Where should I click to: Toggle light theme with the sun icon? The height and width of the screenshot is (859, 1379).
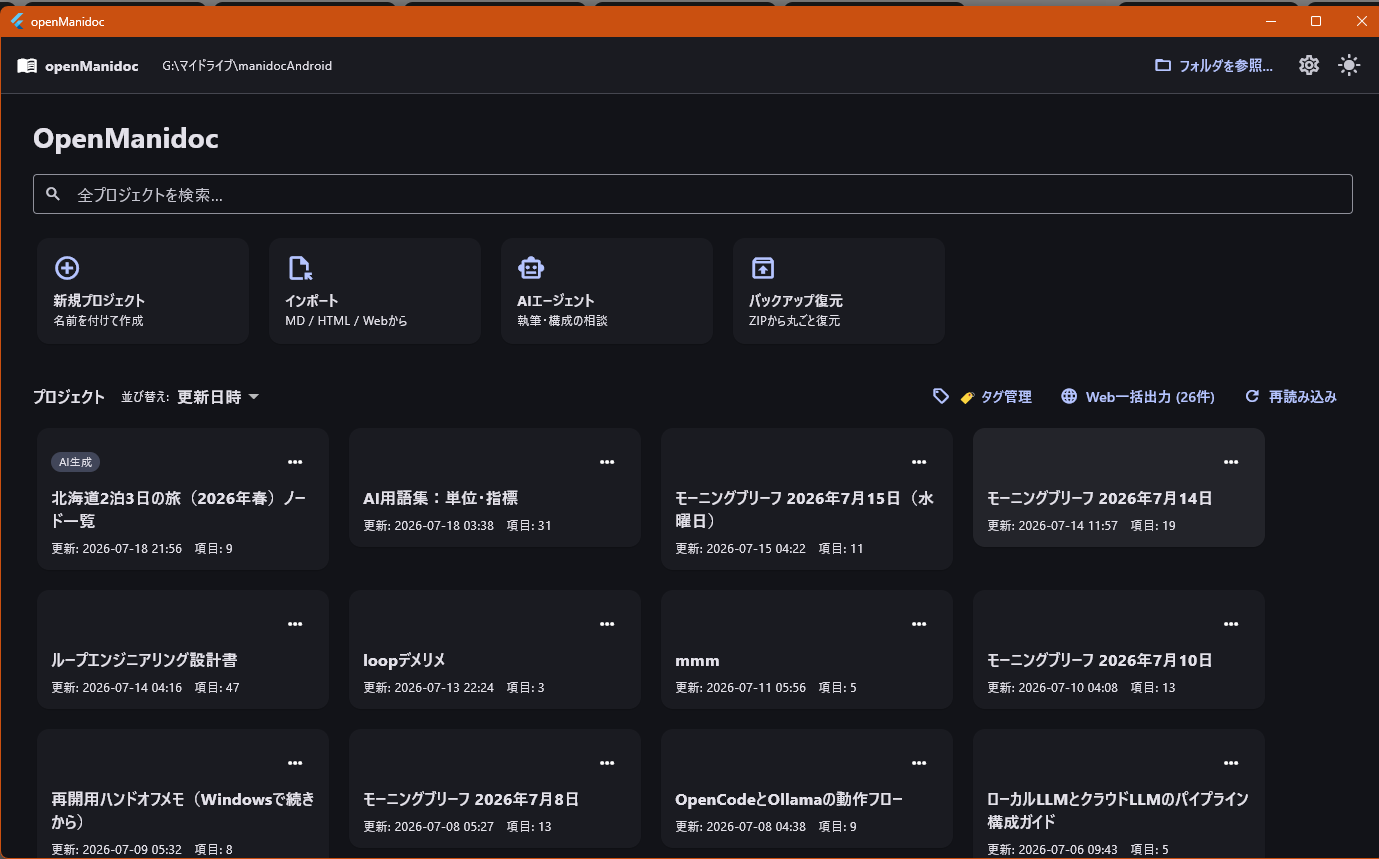click(1349, 65)
